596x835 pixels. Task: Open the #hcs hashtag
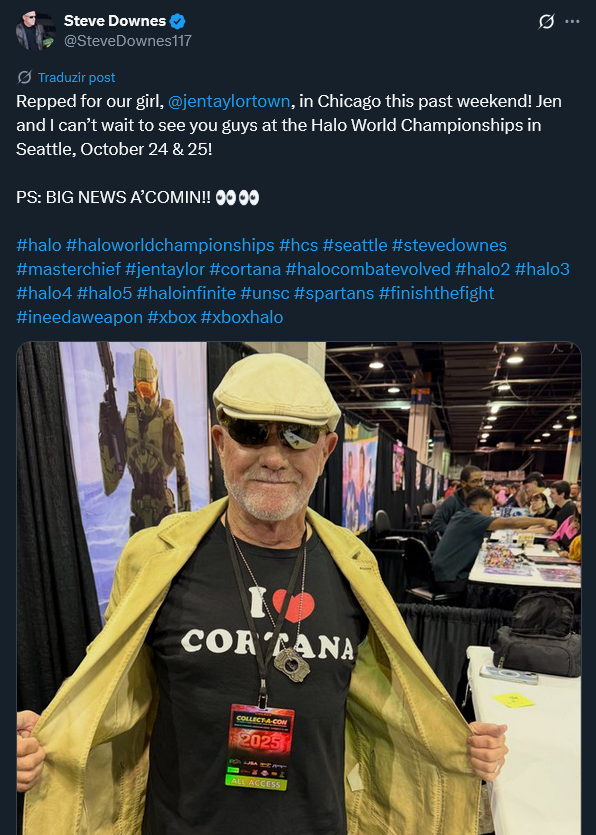pos(298,245)
